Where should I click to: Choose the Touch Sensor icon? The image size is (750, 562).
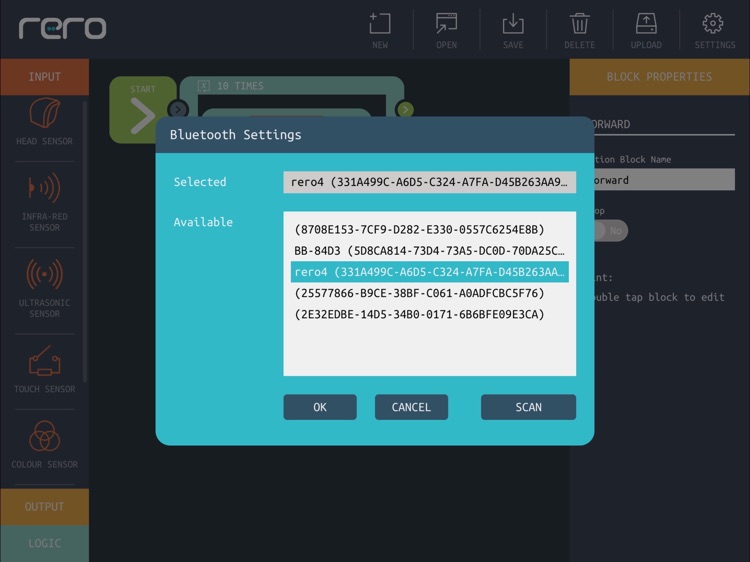click(x=44, y=361)
